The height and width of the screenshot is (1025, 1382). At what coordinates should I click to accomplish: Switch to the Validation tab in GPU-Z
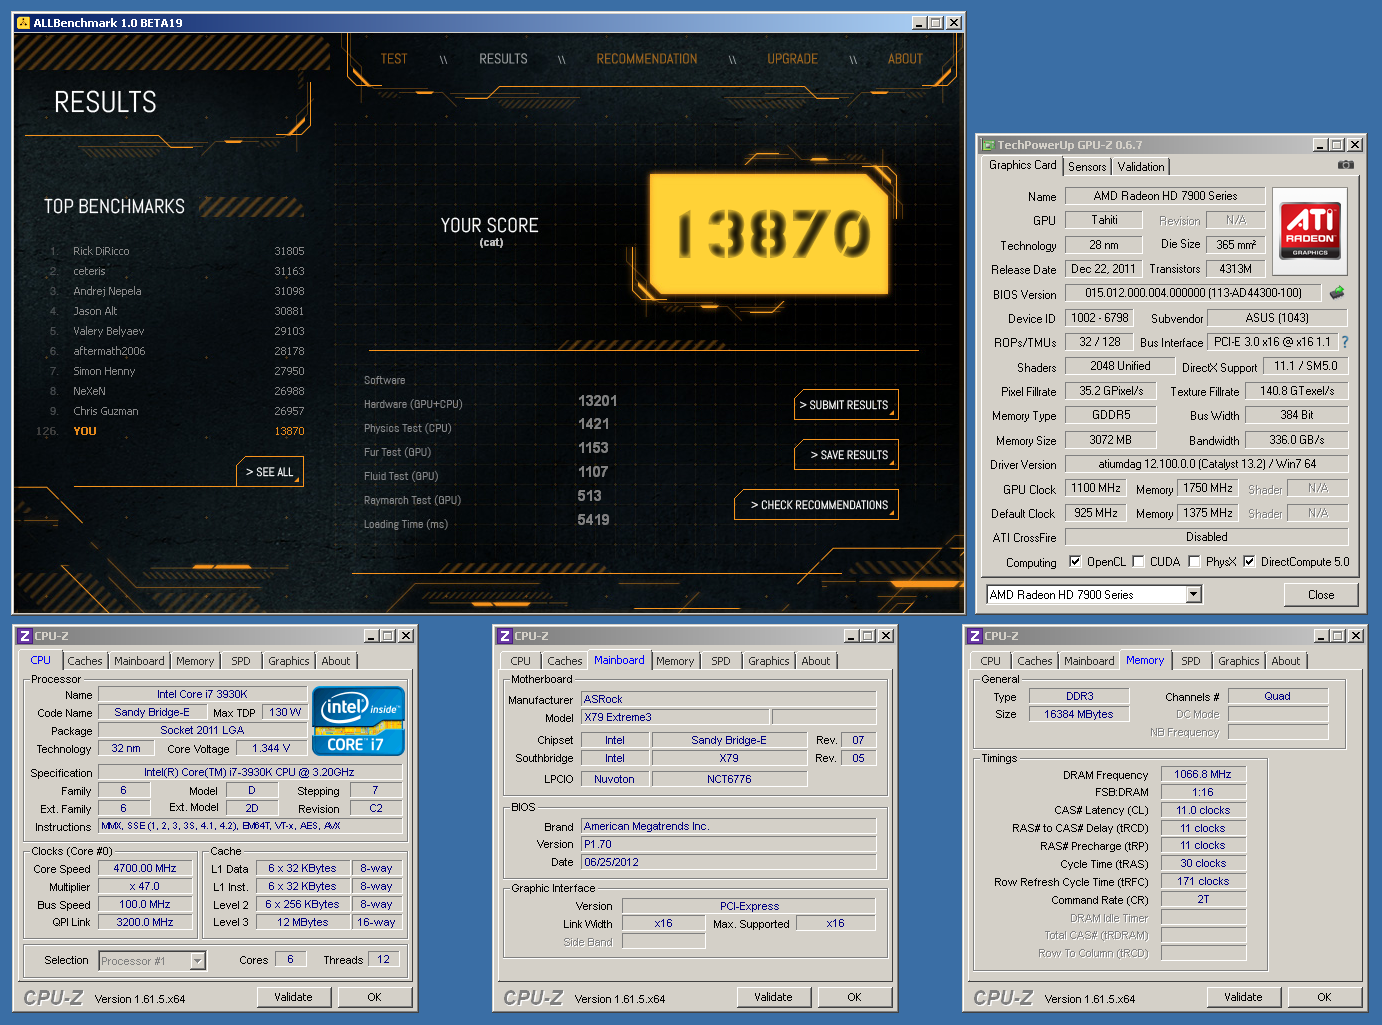click(x=1141, y=167)
